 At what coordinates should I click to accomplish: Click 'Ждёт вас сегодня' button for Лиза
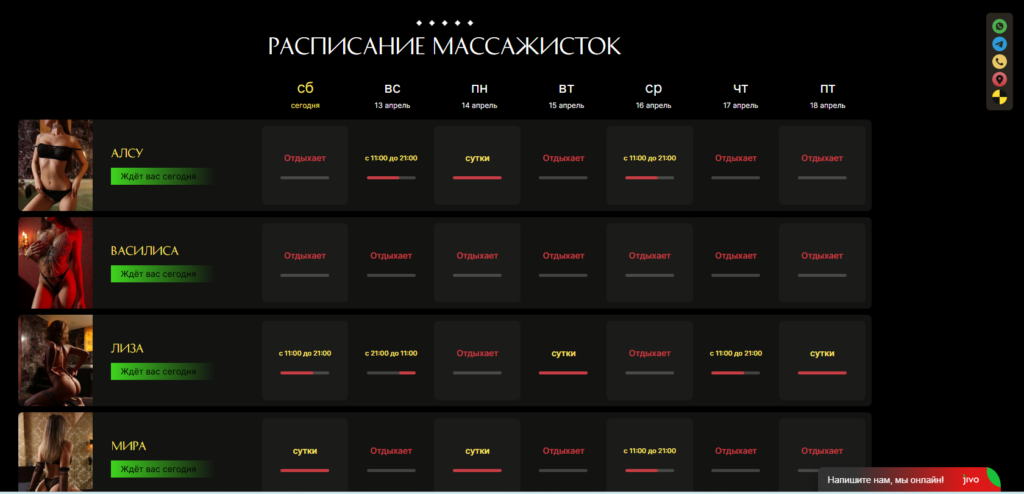162,371
